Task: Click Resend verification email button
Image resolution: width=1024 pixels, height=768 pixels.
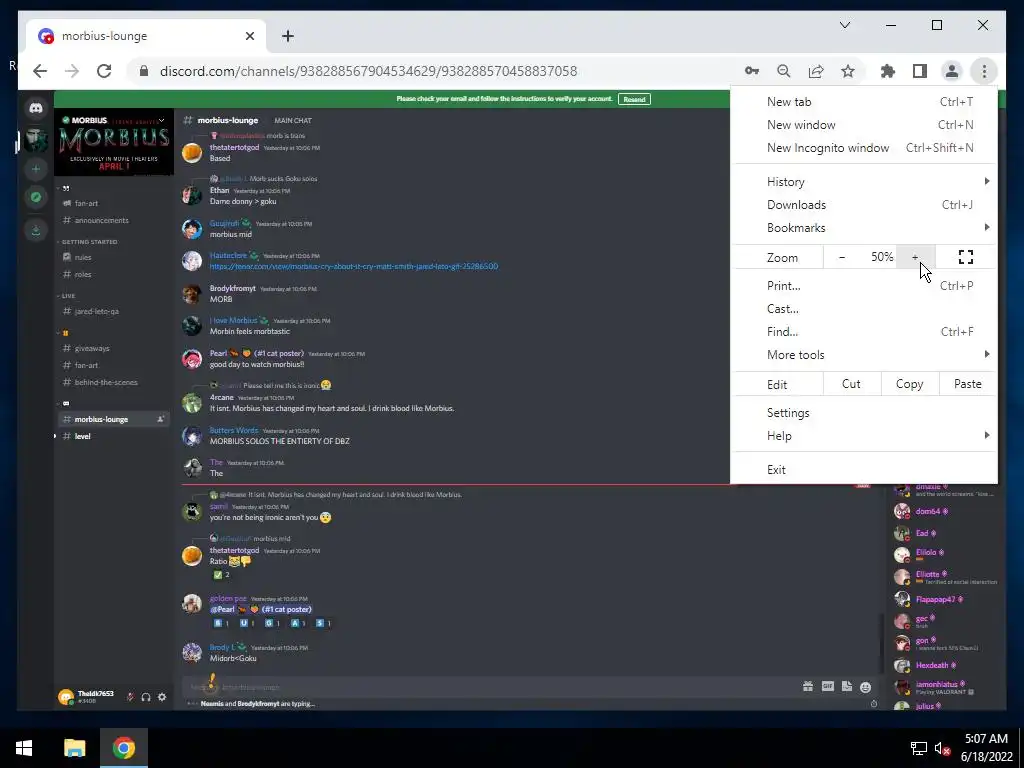Action: pyautogui.click(x=634, y=99)
